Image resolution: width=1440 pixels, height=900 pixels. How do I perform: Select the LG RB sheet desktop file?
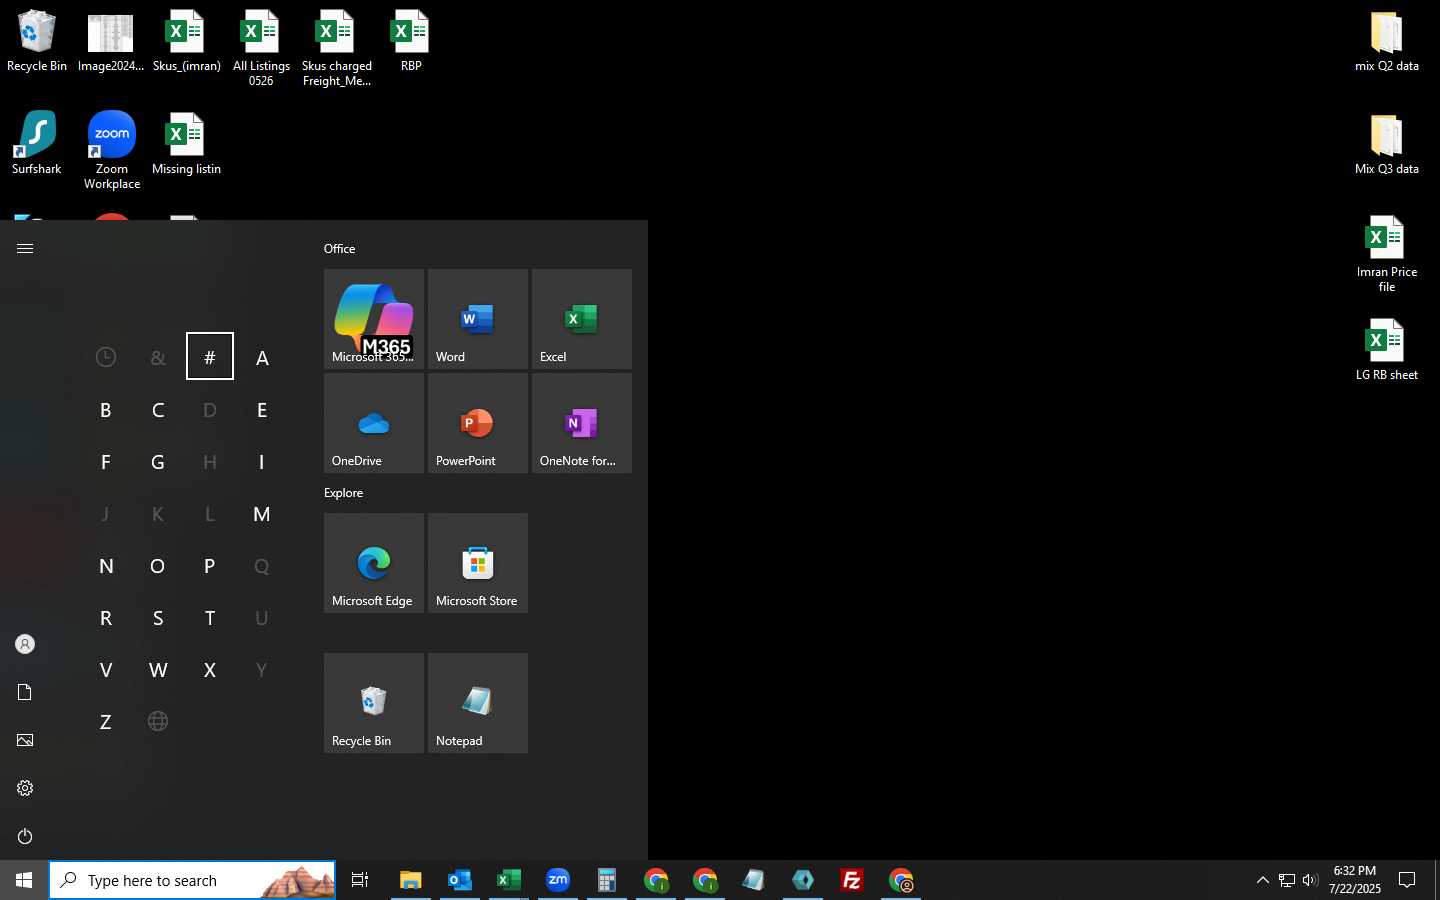click(1387, 350)
